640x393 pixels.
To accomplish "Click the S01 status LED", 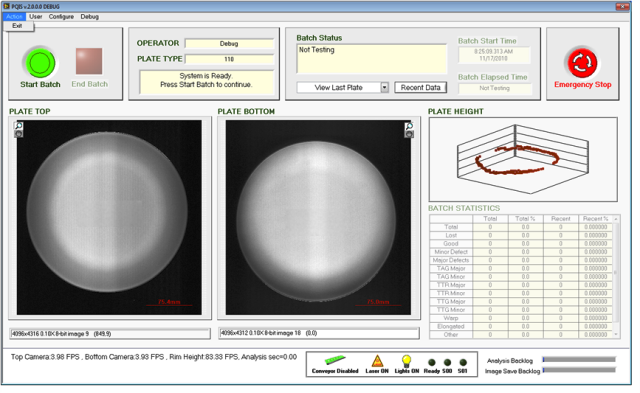I will coord(462,362).
